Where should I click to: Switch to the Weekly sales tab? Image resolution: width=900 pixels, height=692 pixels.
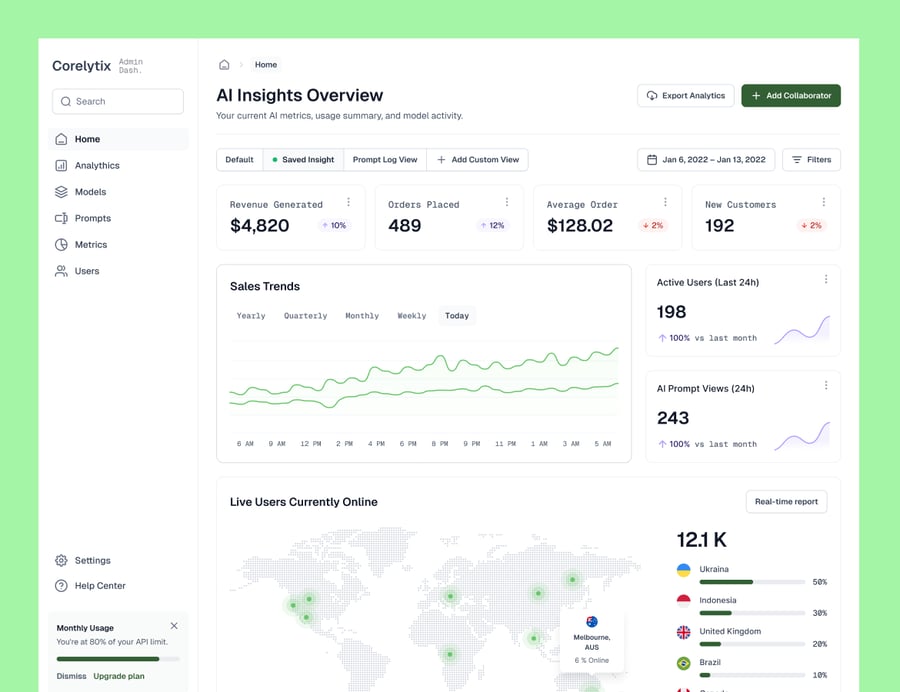[411, 316]
